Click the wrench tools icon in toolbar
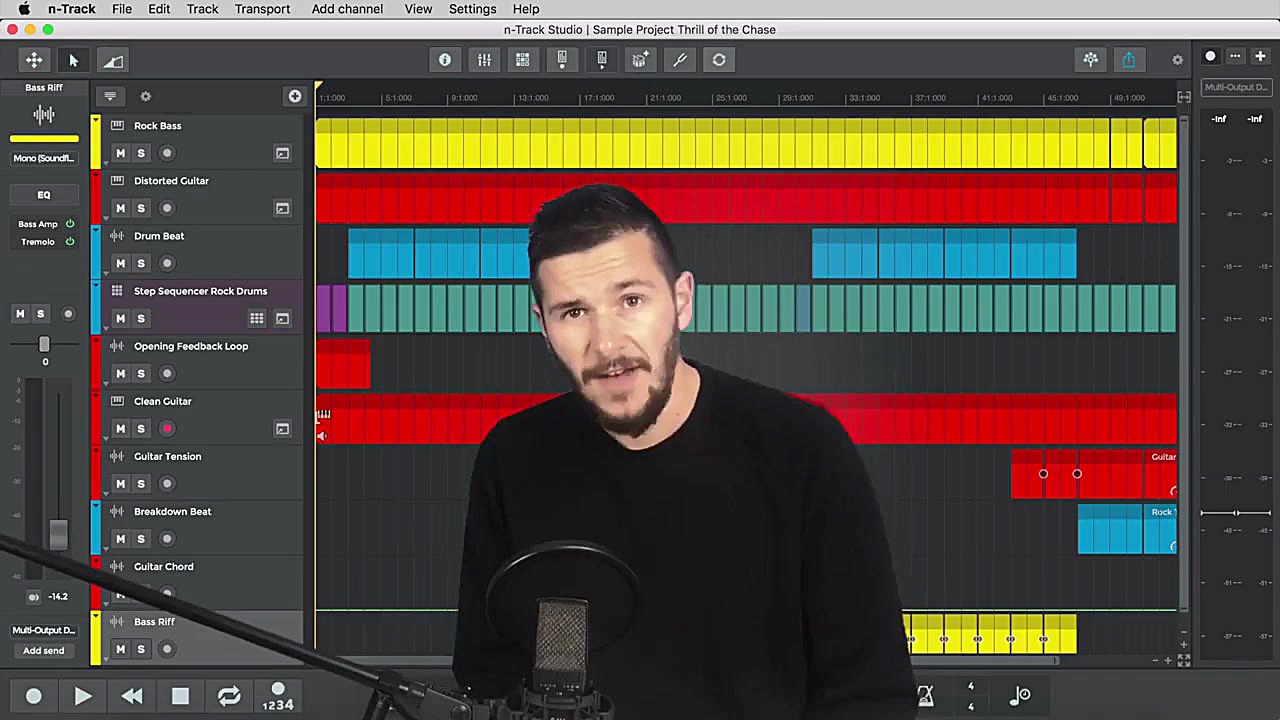The height and width of the screenshot is (720, 1280). click(680, 60)
